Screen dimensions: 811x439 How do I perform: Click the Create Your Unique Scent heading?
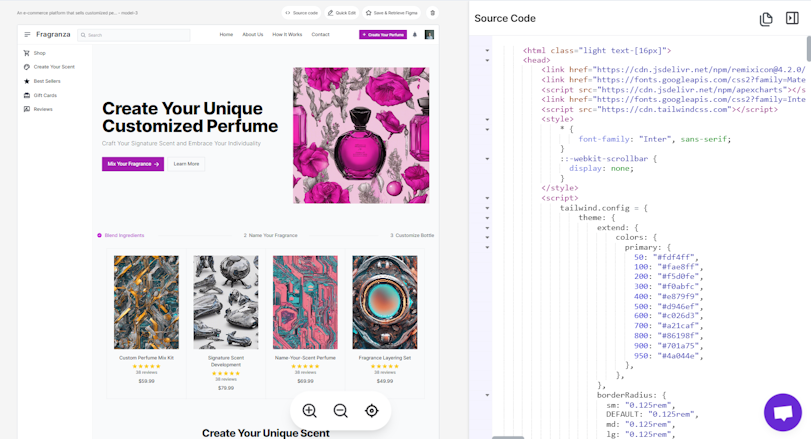265,433
